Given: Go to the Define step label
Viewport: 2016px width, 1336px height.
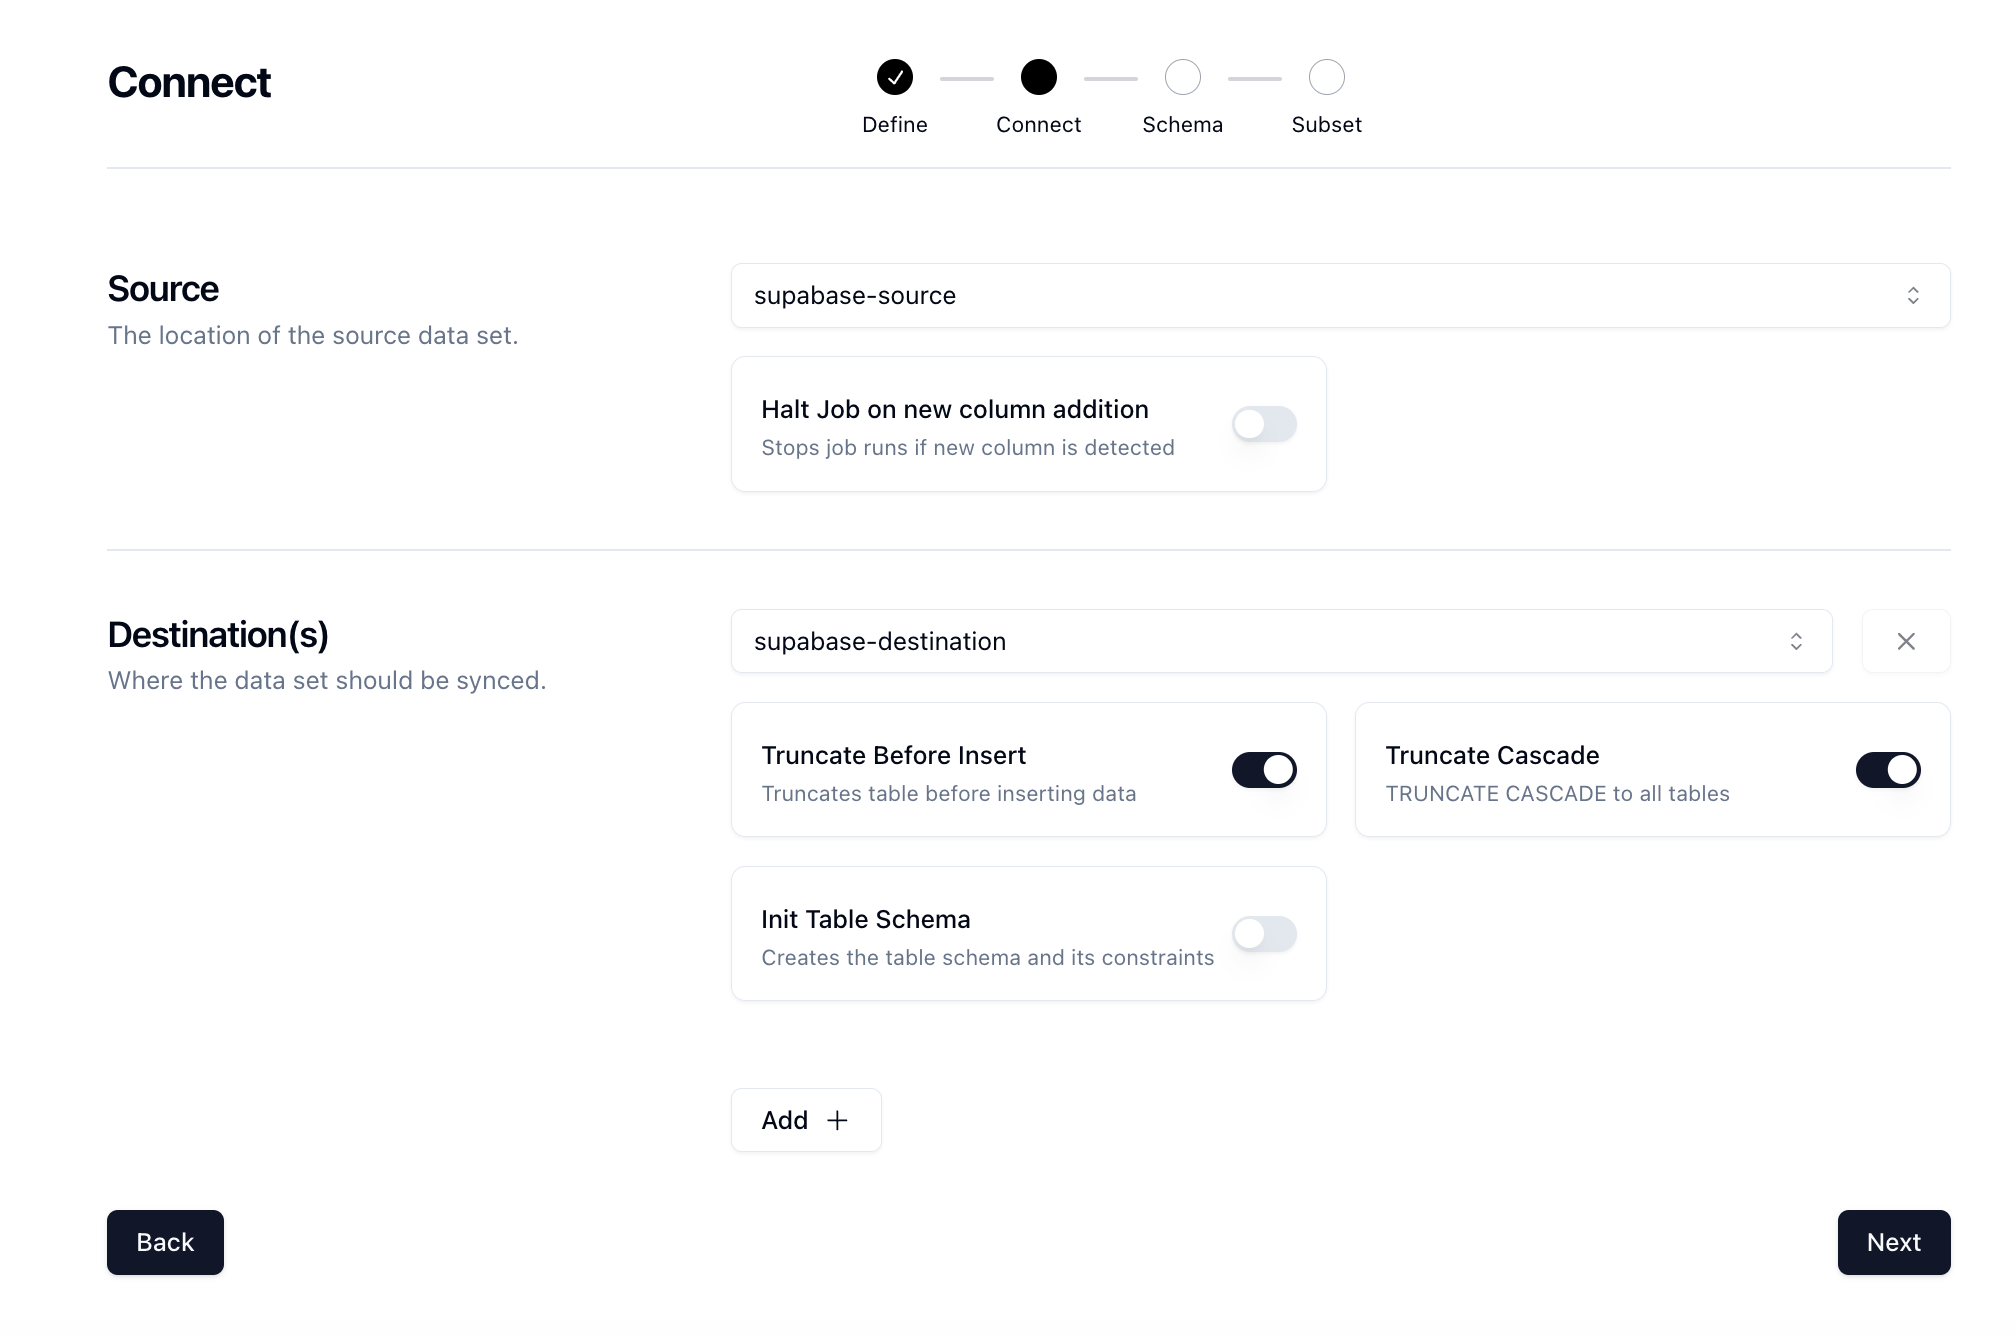Looking at the screenshot, I should coord(894,125).
